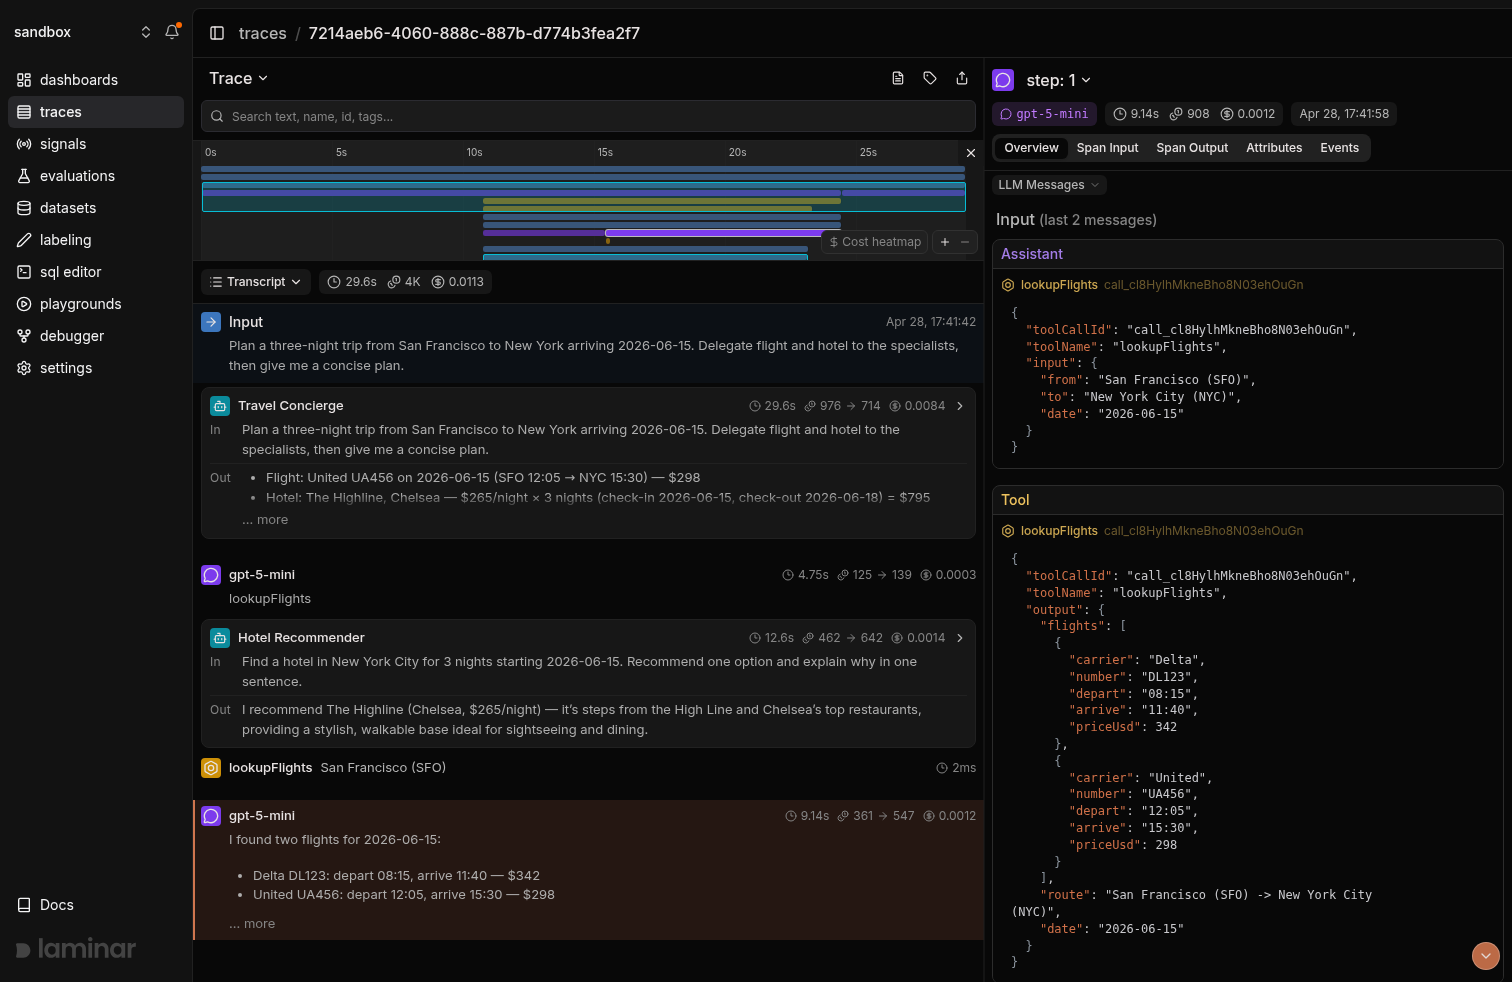Click the share/export icon in Trace header
The image size is (1512, 982).
tap(962, 78)
